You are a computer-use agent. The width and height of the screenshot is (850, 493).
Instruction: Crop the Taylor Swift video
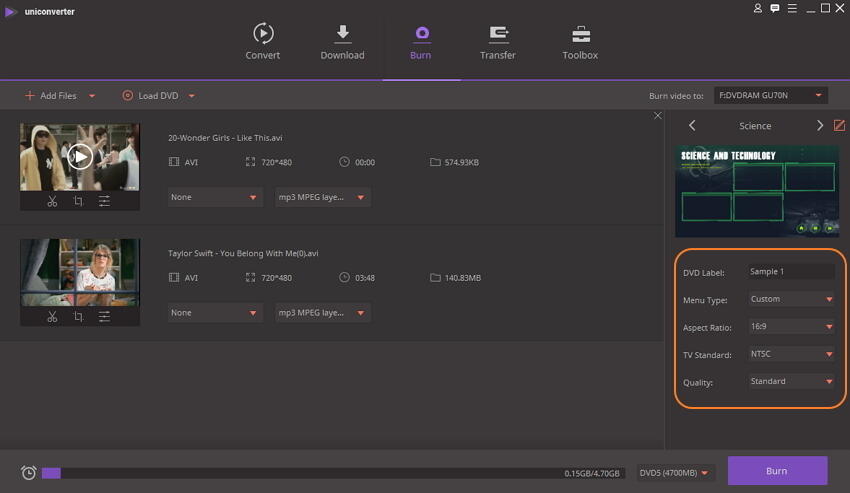[x=78, y=316]
